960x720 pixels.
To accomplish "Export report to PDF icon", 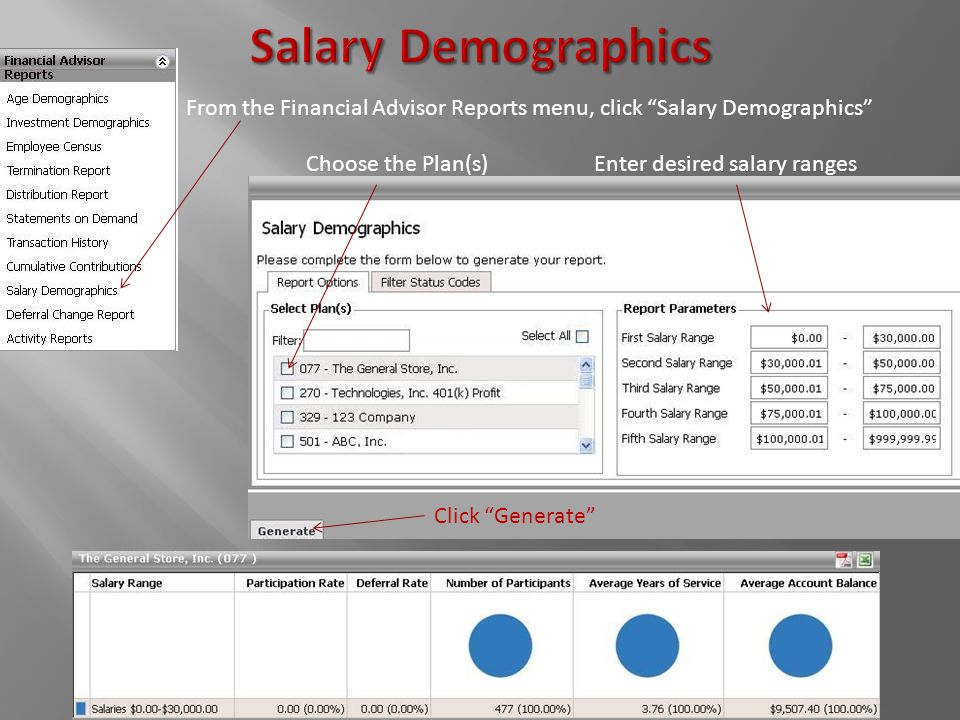I will pyautogui.click(x=844, y=560).
